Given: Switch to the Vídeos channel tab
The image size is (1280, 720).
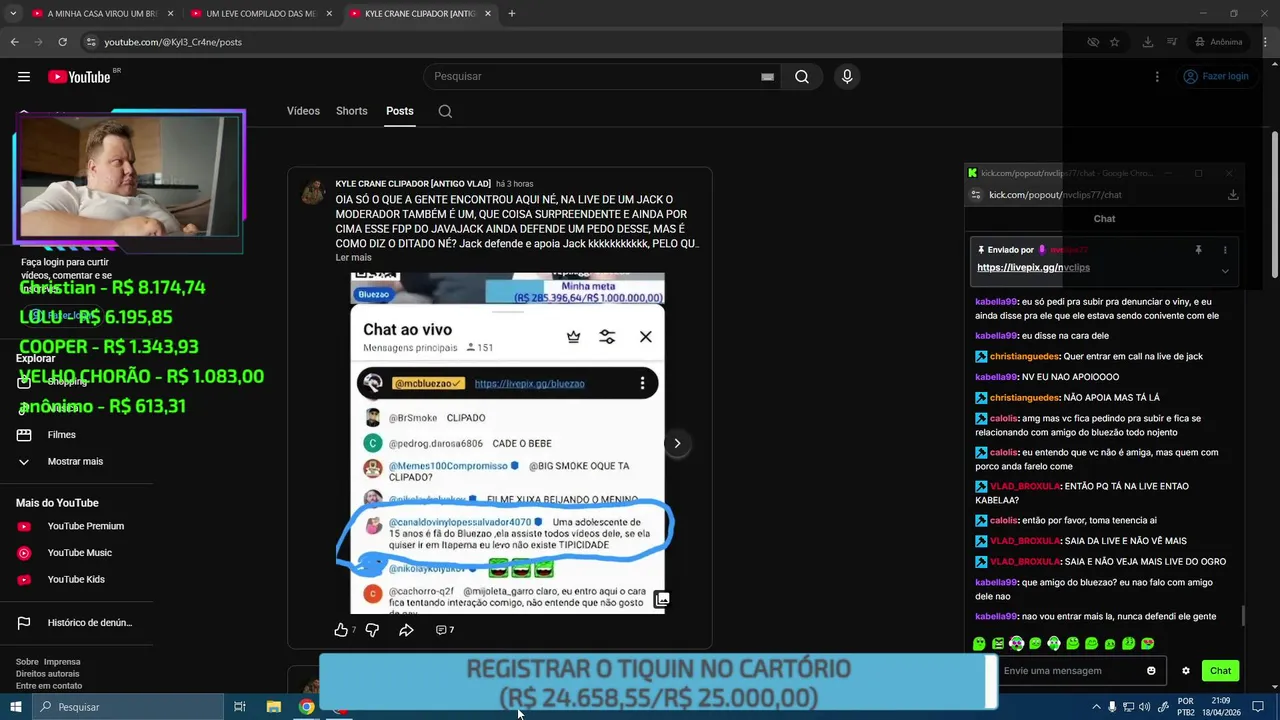Looking at the screenshot, I should pos(303,111).
